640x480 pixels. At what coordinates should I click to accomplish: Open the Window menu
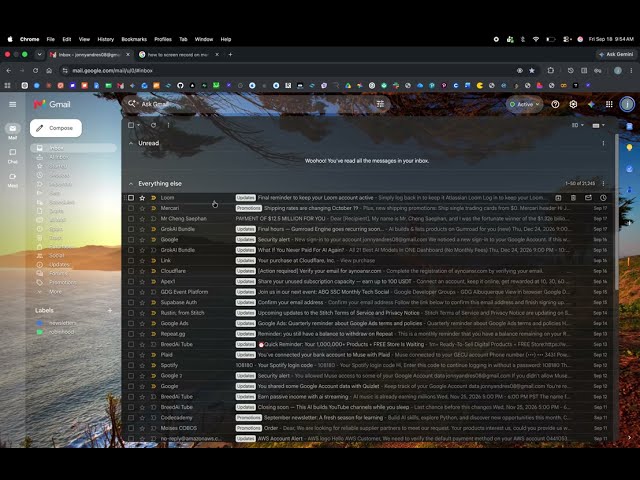coord(204,39)
